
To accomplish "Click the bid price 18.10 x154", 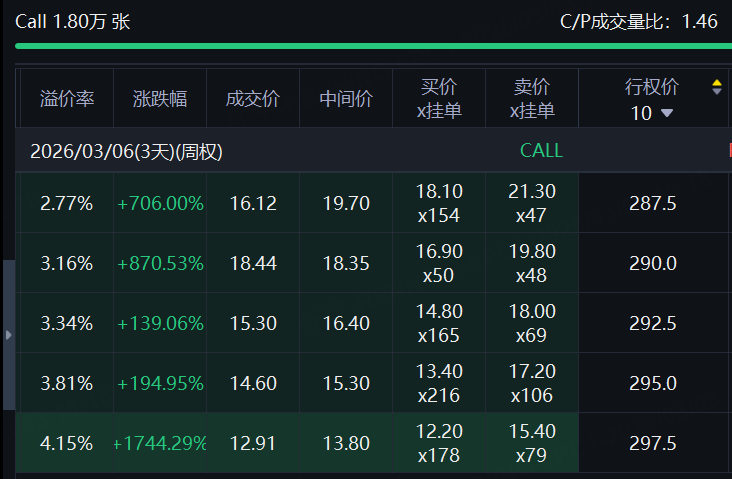I will (439, 203).
